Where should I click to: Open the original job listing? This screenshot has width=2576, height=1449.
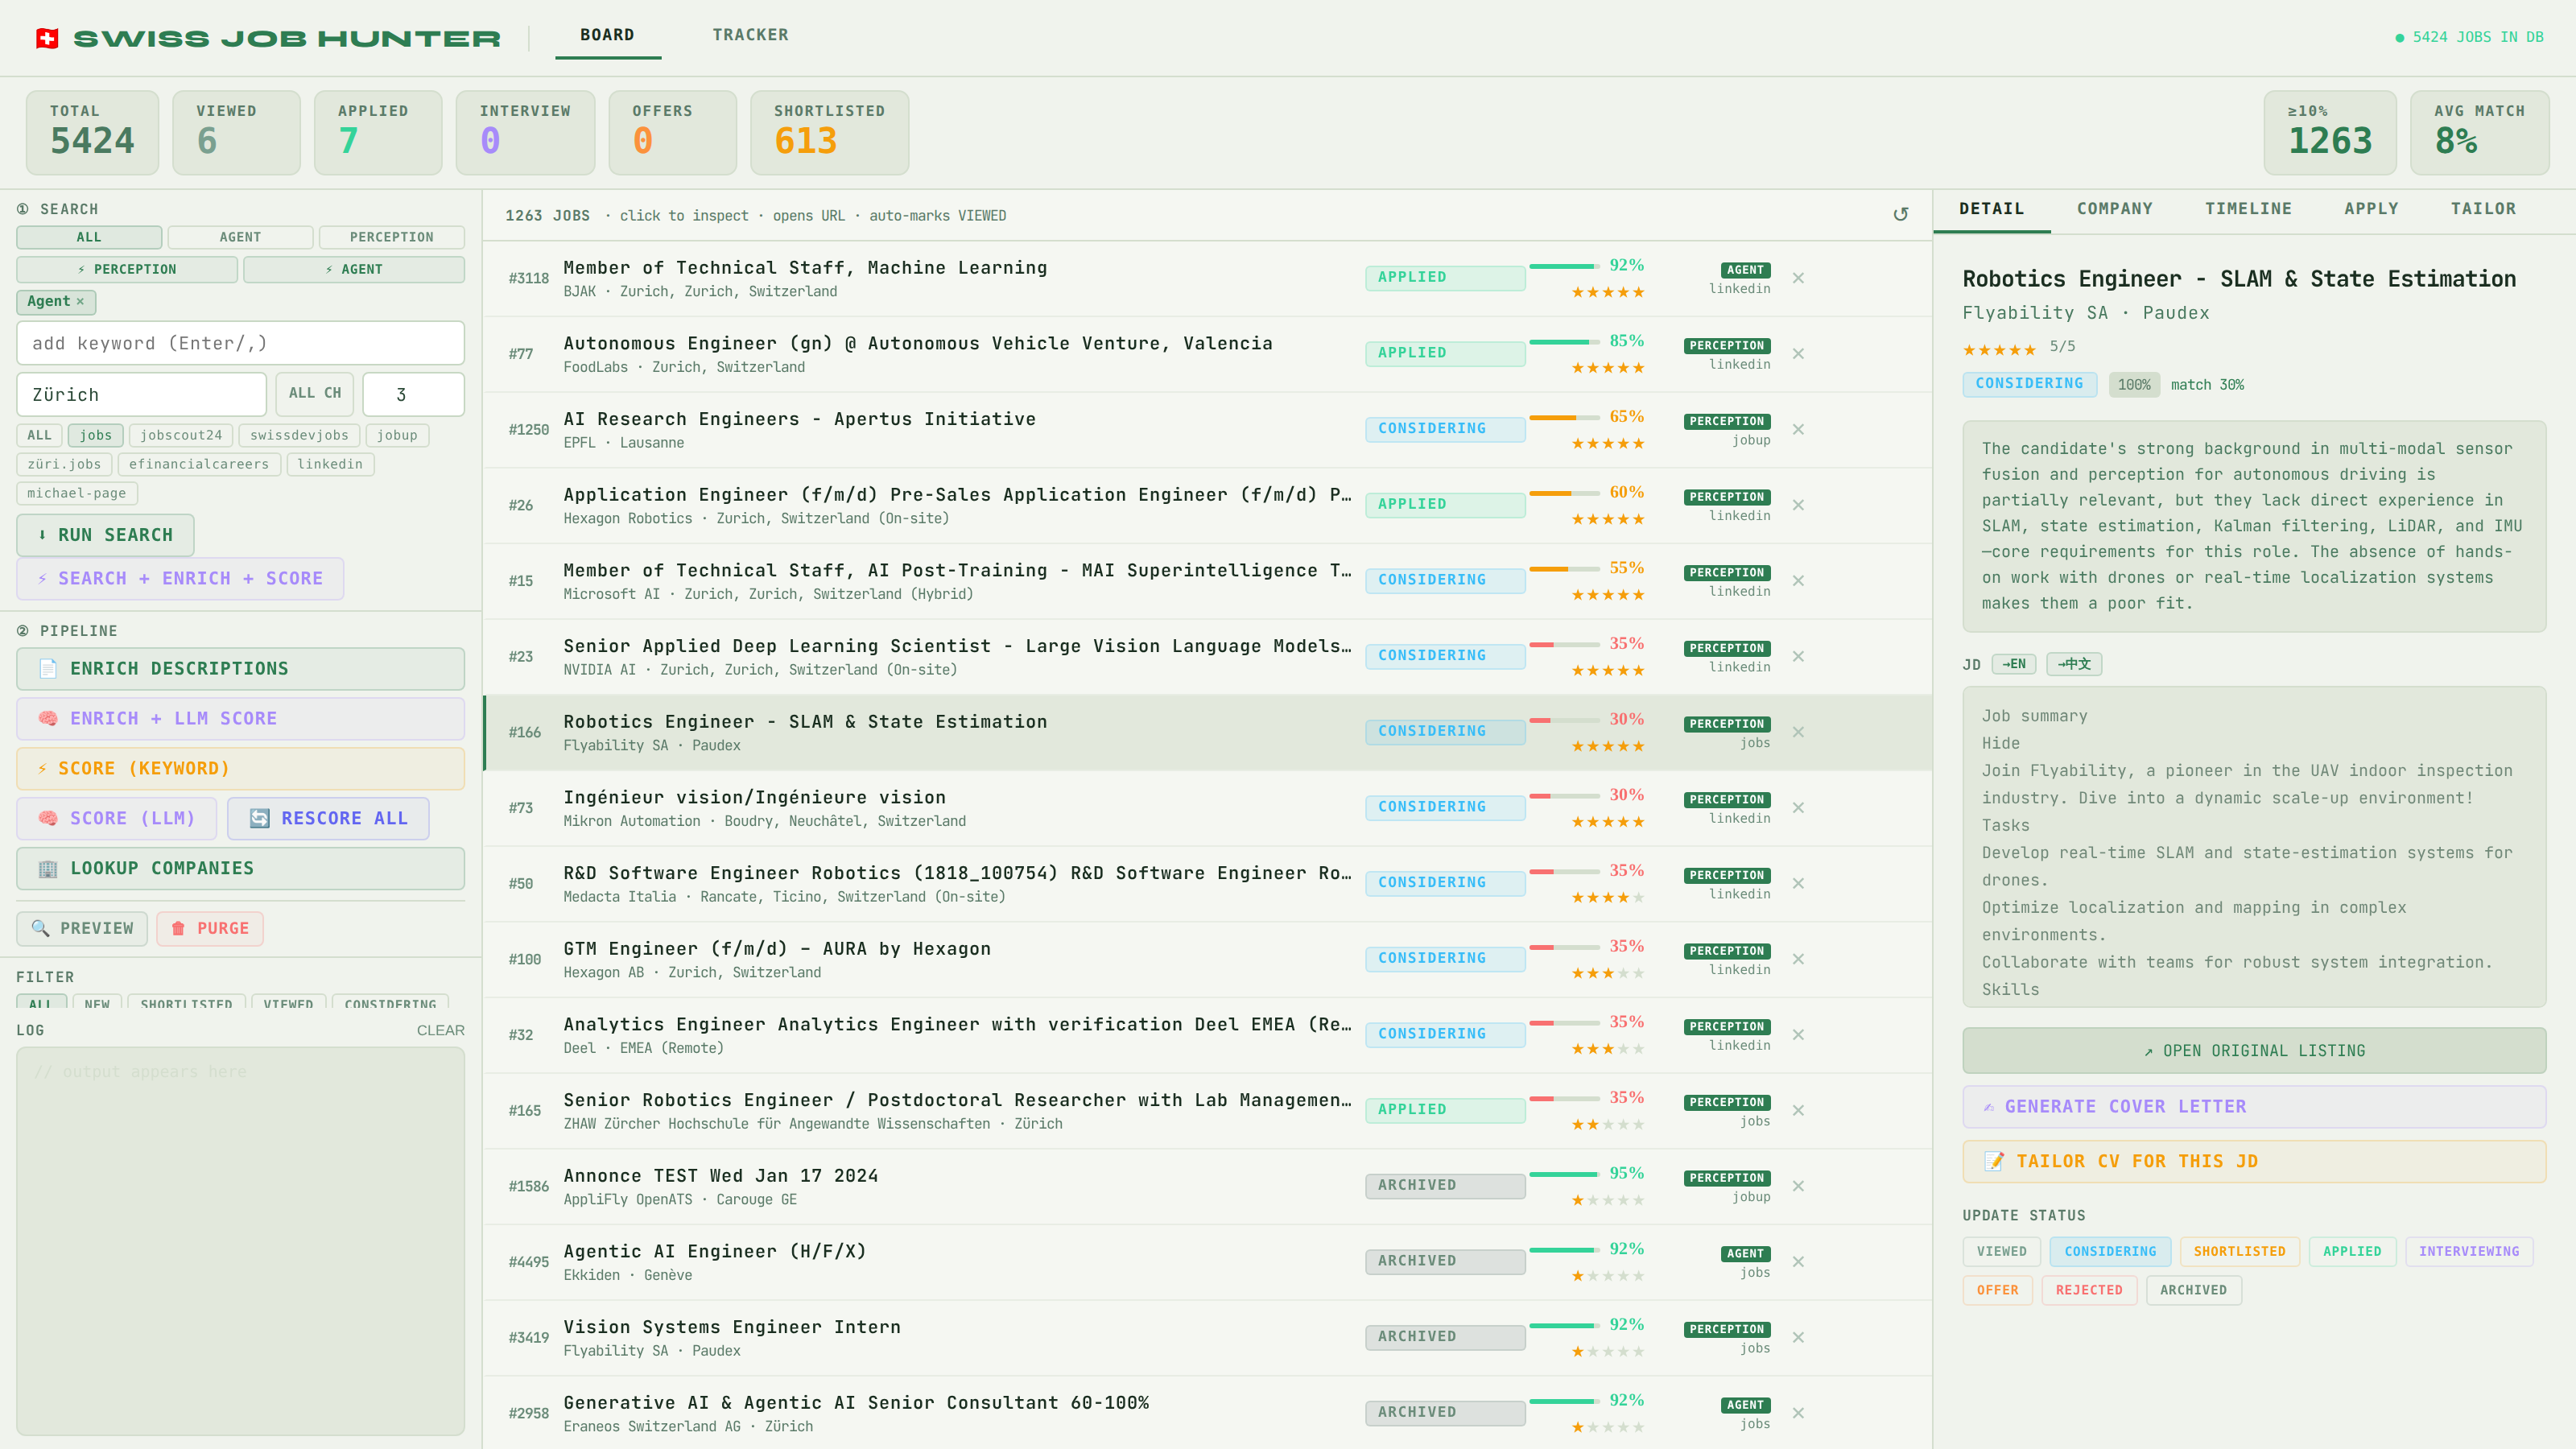coord(2254,1051)
